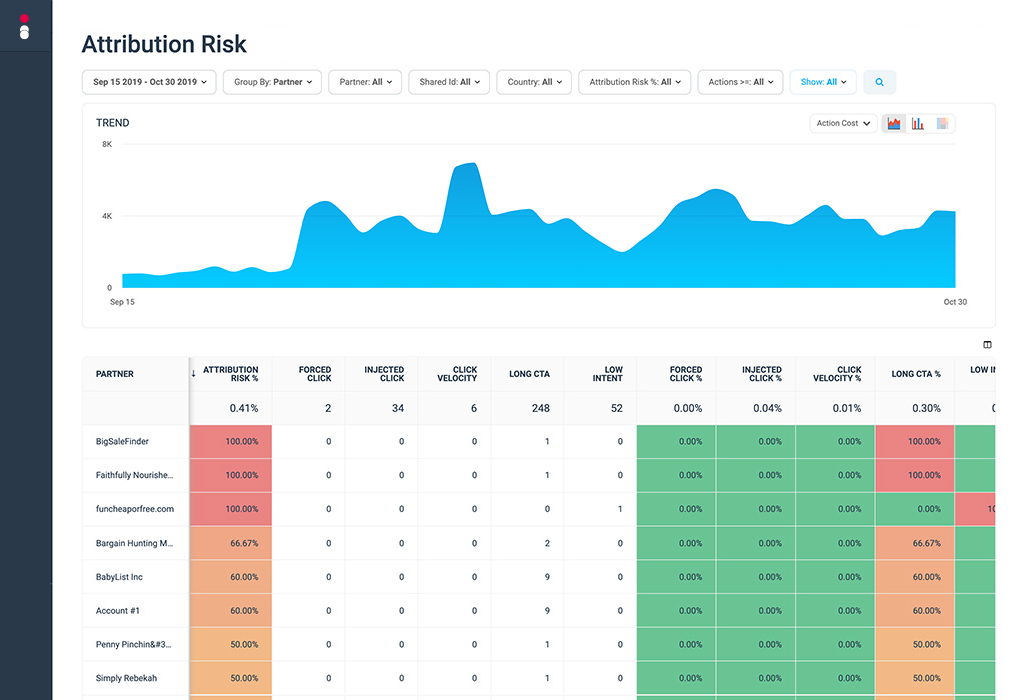Expand the Actions >=: All filter
This screenshot has width=1024, height=700.
point(740,82)
